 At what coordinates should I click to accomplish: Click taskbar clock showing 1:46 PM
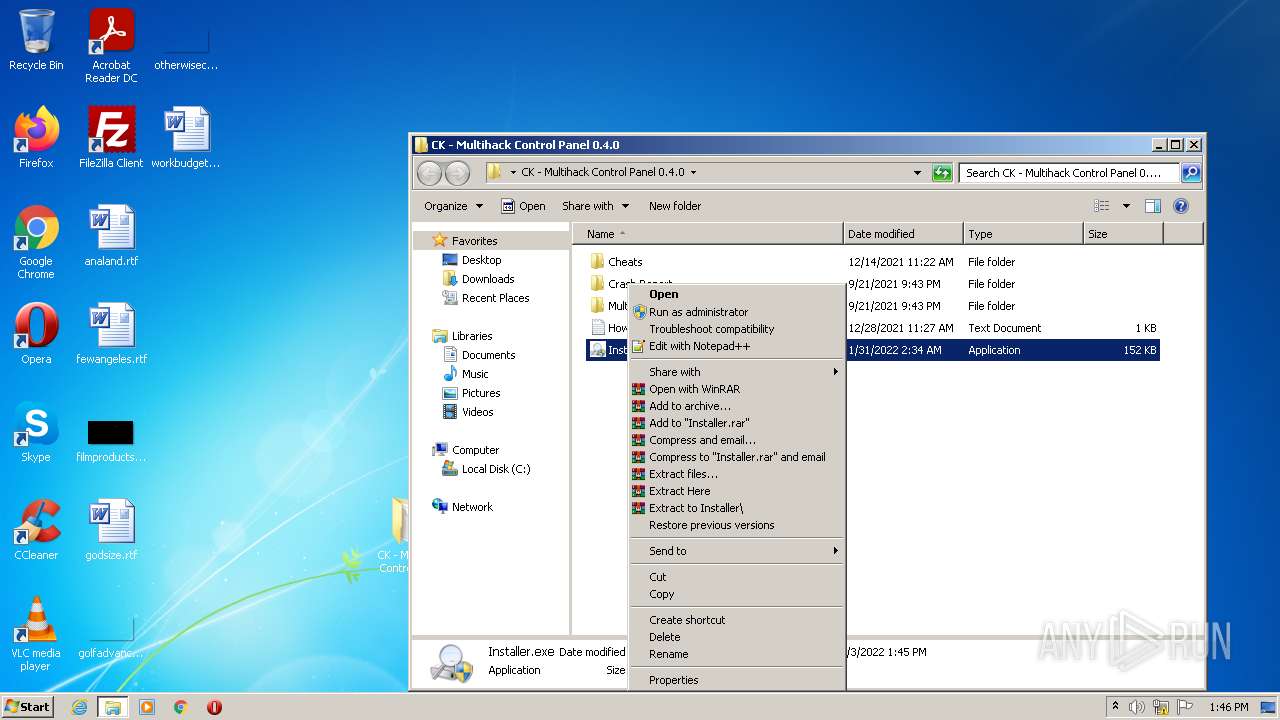pyautogui.click(x=1228, y=707)
